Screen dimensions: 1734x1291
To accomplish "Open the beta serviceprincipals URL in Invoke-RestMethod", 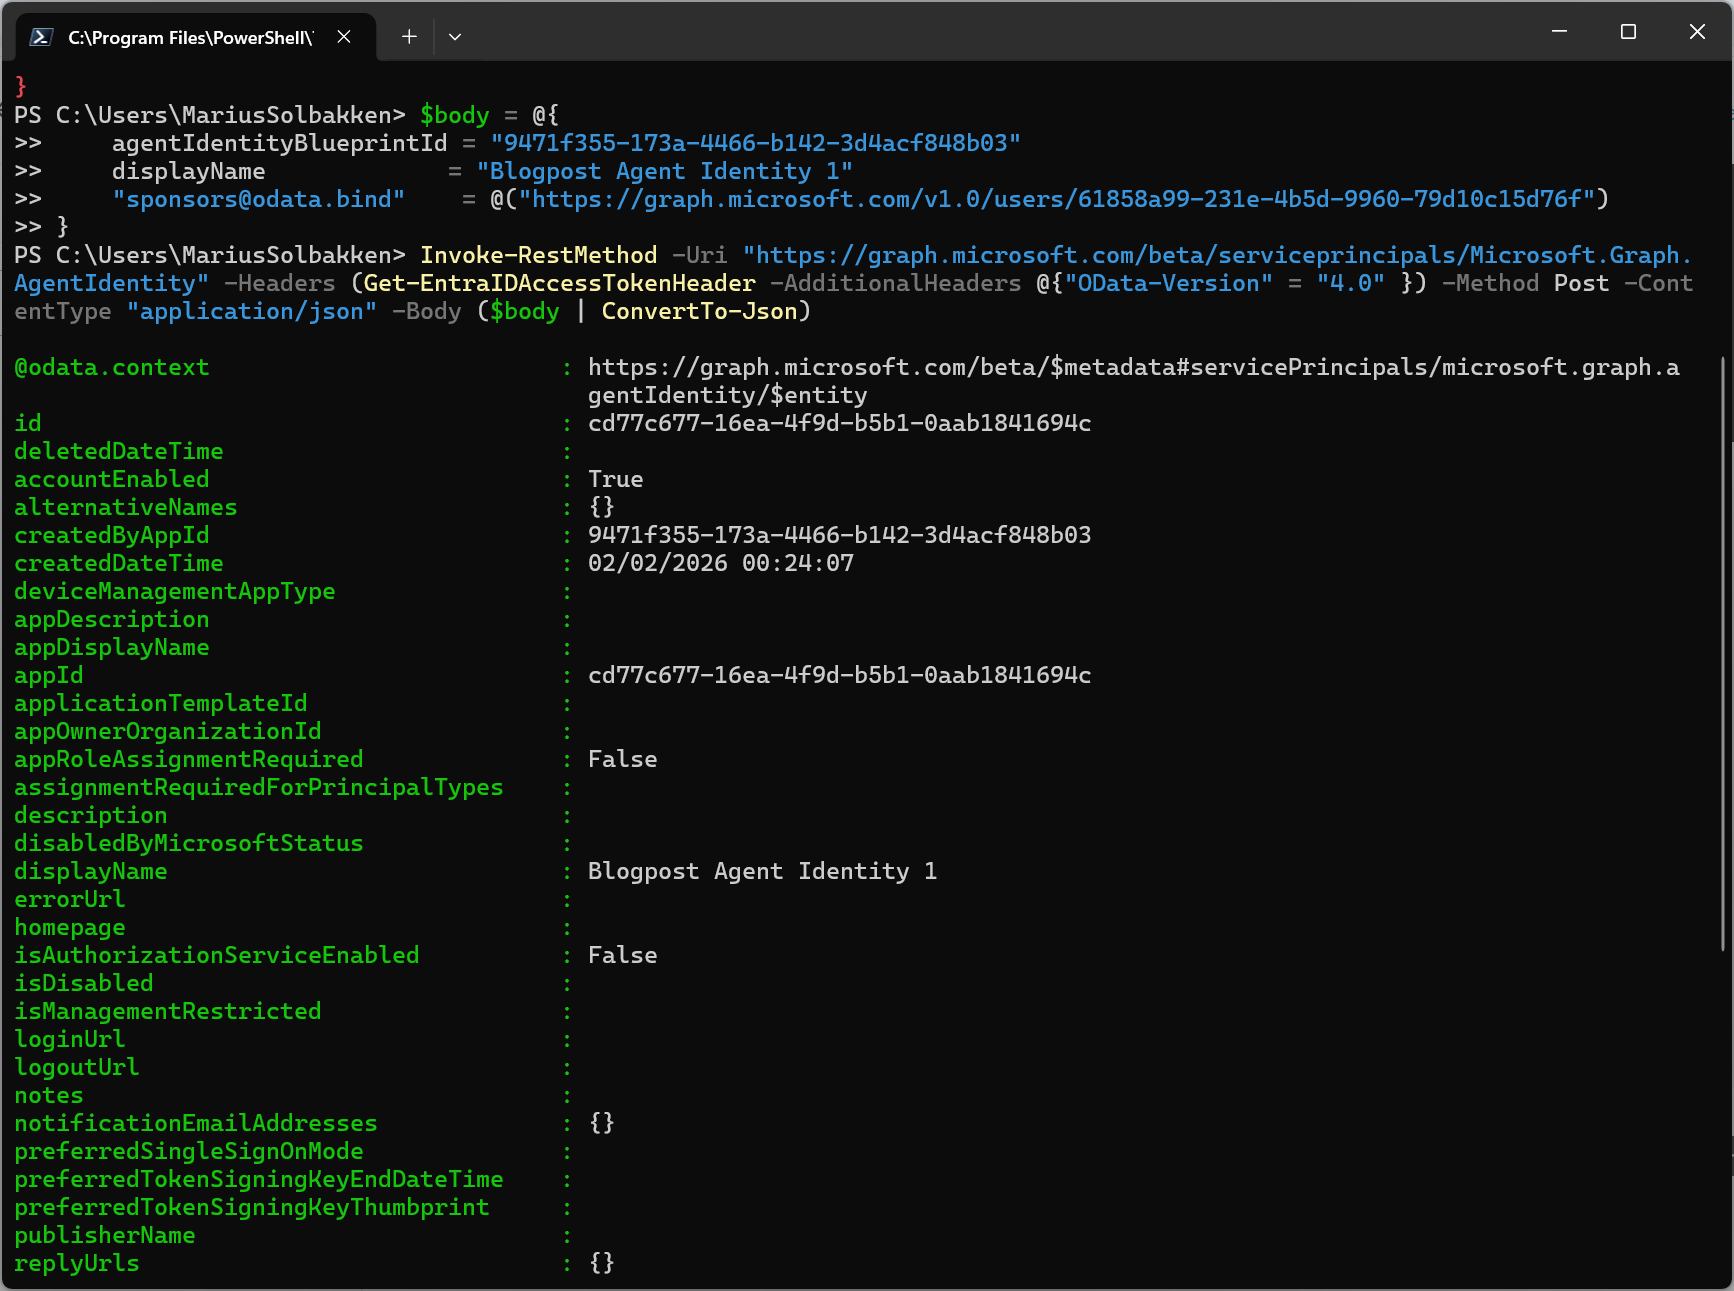I will [1215, 256].
